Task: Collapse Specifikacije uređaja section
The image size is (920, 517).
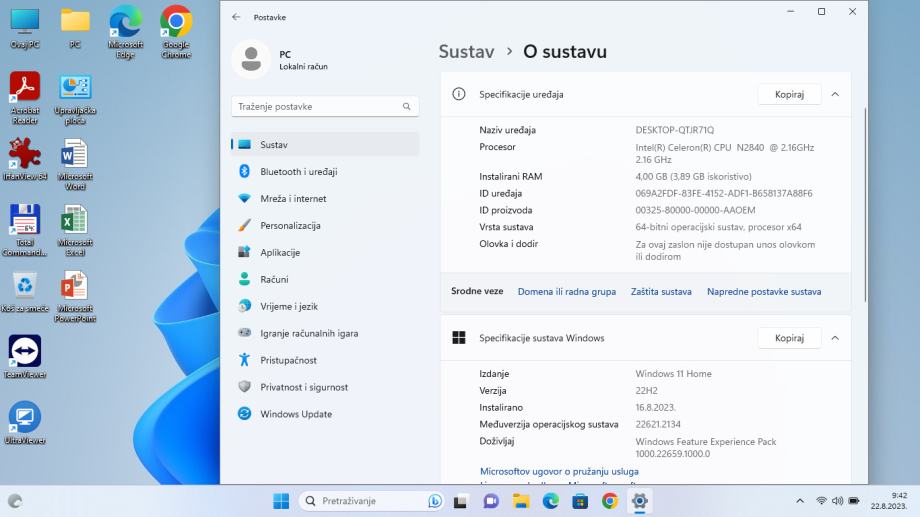Action: pyautogui.click(x=835, y=94)
